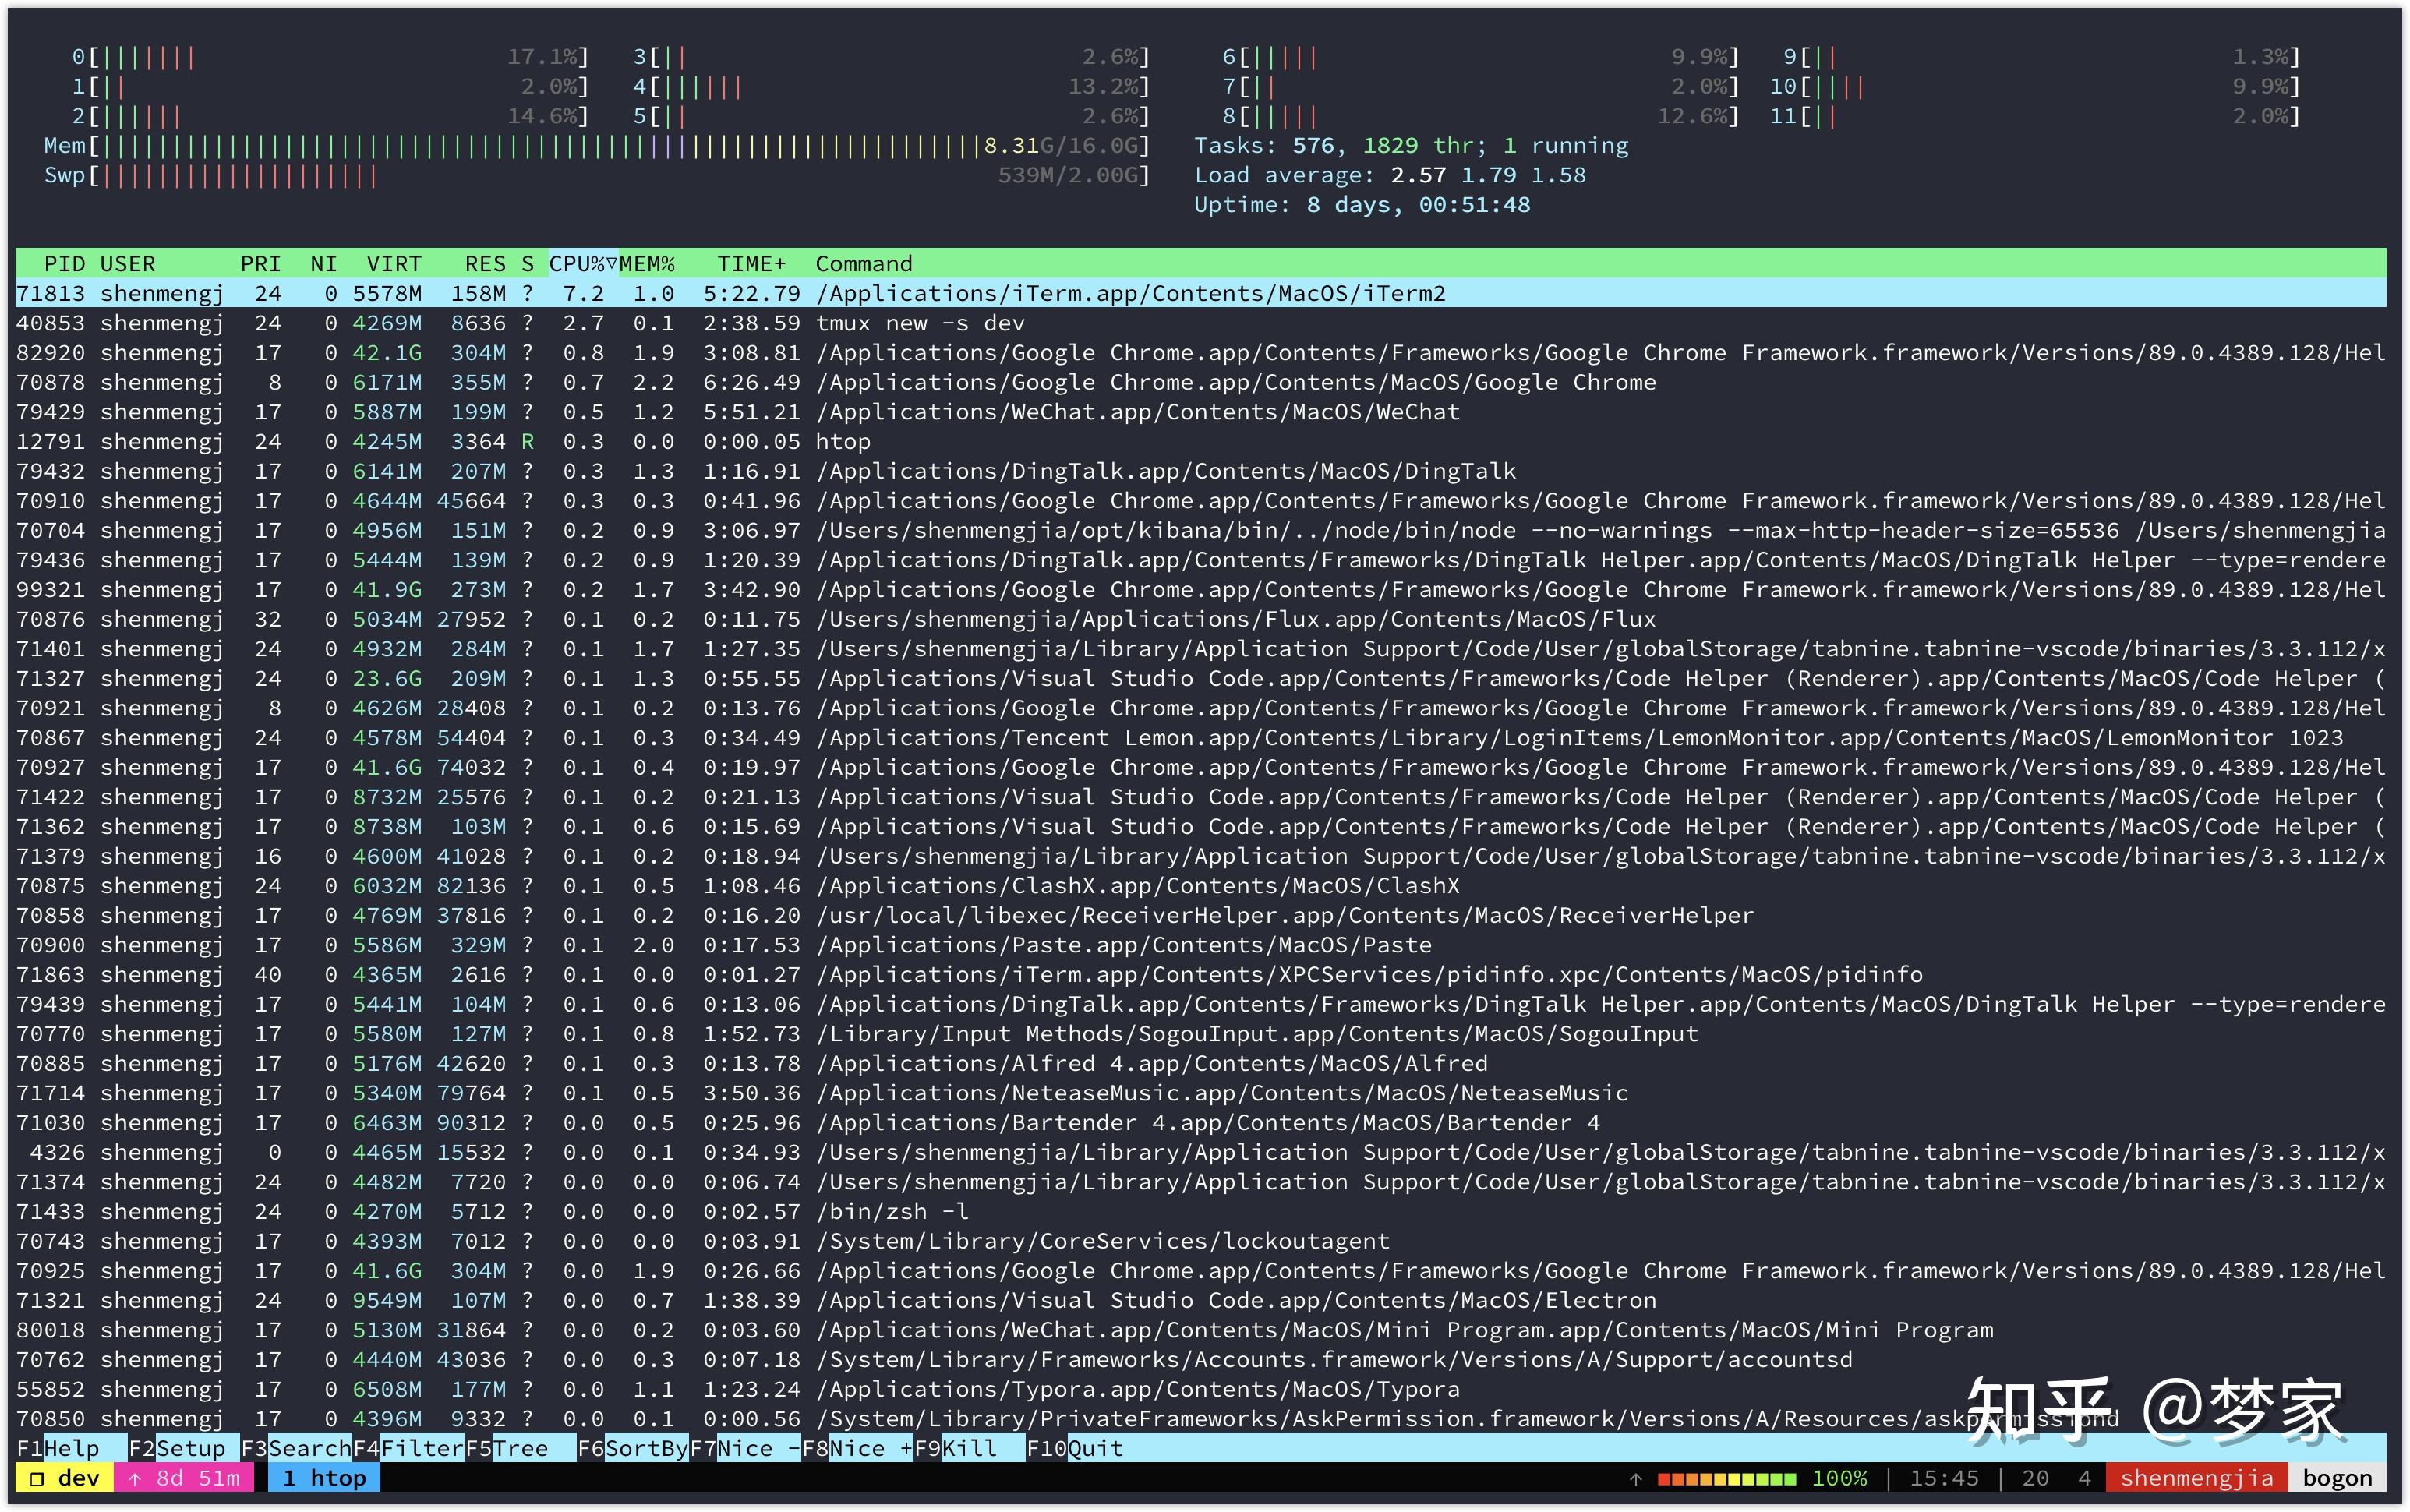The width and height of the screenshot is (2410, 1512).
Task: Click F10 Quit to exit htop
Action: pyautogui.click(x=1075, y=1448)
